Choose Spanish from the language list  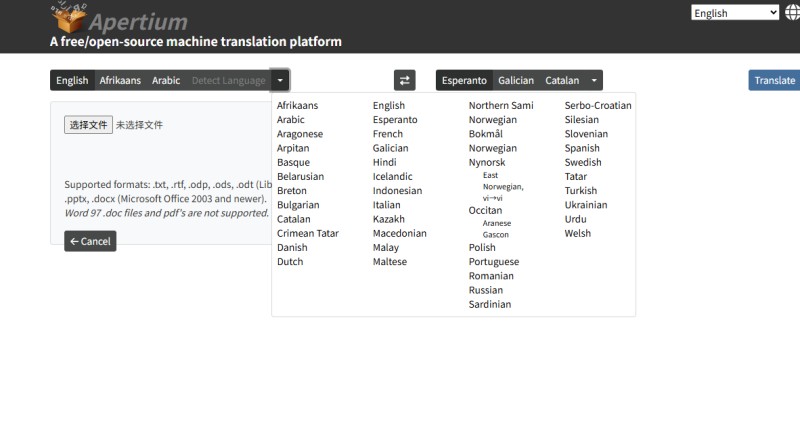(x=582, y=148)
